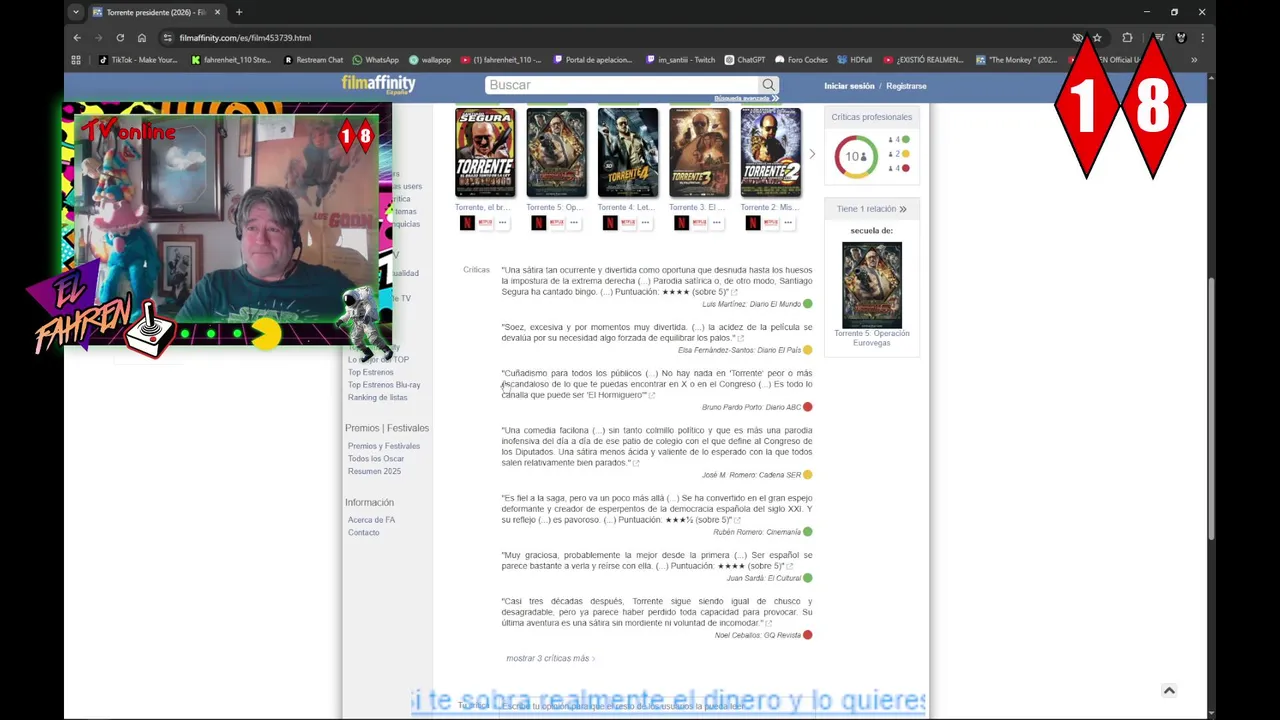Open Contacto link

(x=364, y=533)
